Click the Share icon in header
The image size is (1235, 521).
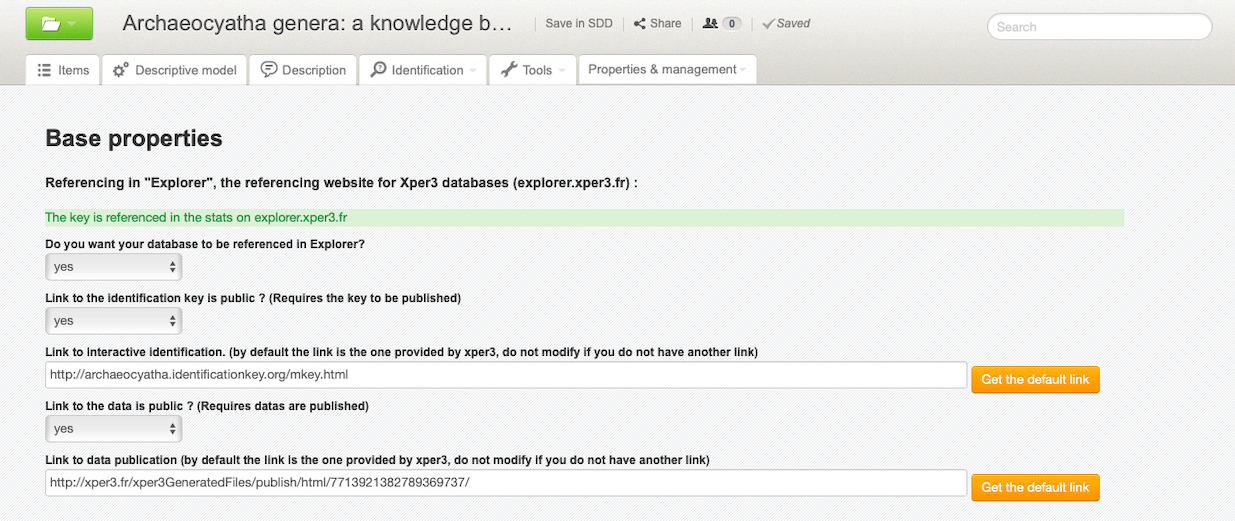pyautogui.click(x=640, y=23)
